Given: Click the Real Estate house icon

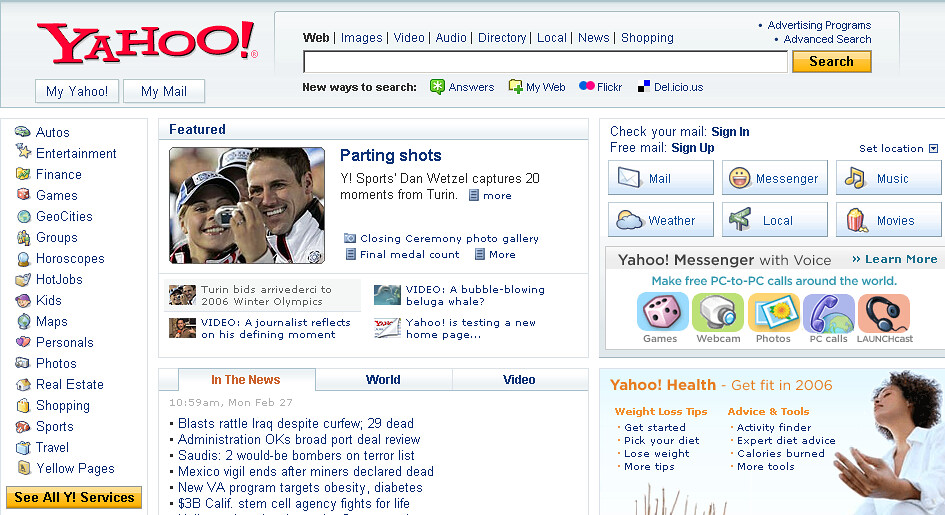Looking at the screenshot, I should (23, 384).
